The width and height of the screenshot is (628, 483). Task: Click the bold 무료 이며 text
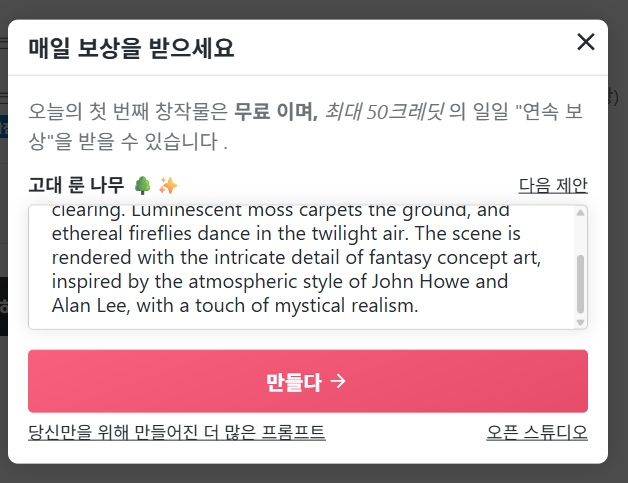(x=275, y=112)
